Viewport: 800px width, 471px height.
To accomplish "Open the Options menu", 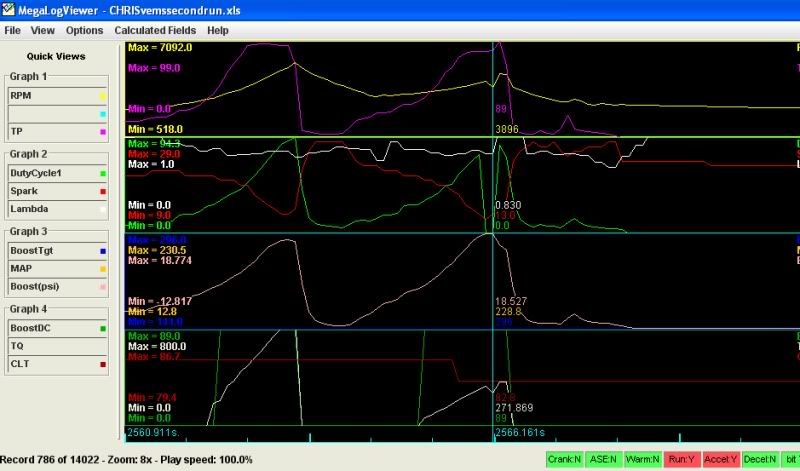I will point(84,31).
